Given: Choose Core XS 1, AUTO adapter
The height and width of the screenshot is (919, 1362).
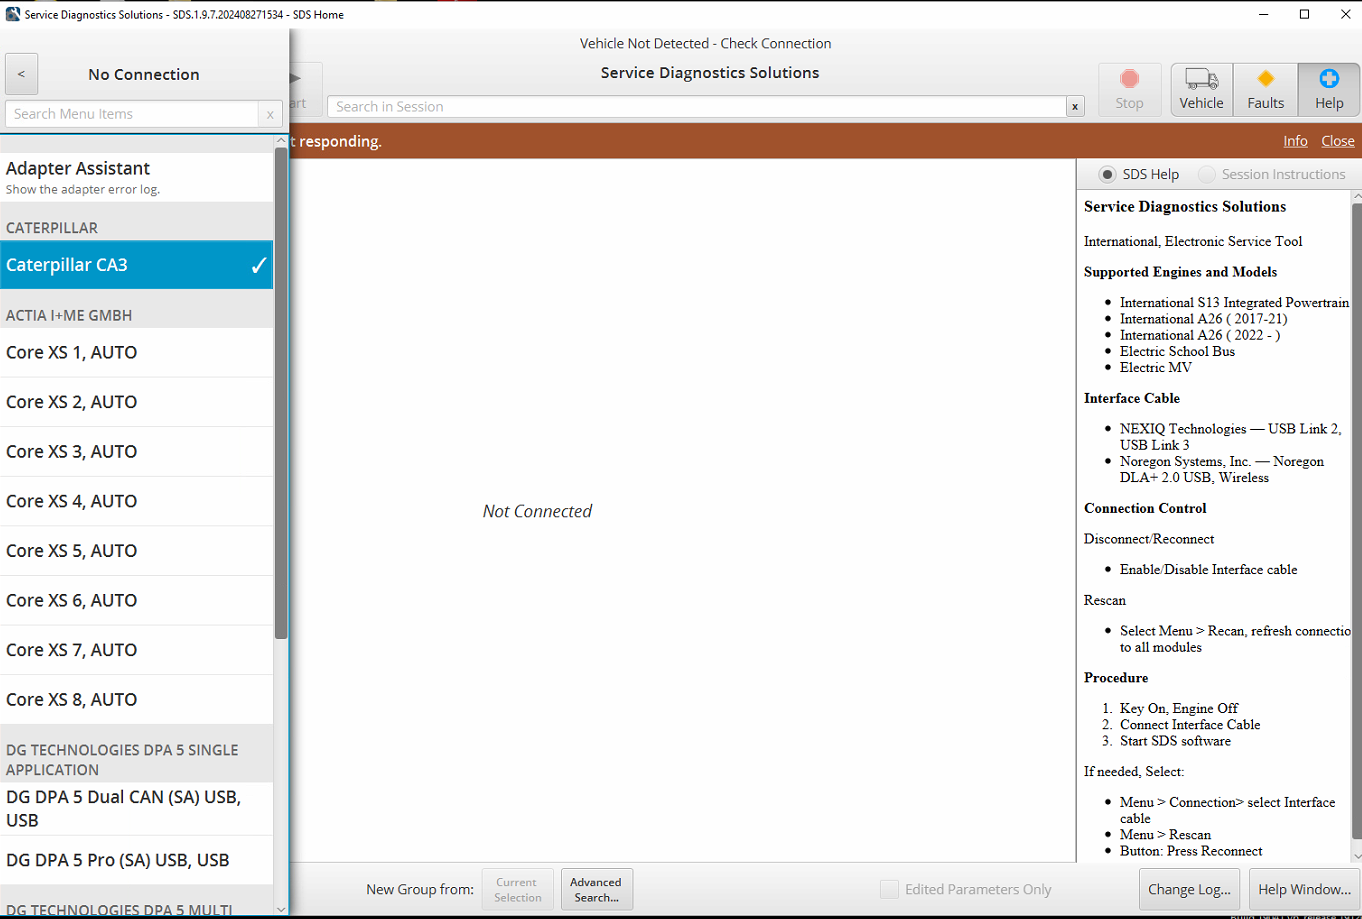Looking at the screenshot, I should click(x=136, y=352).
